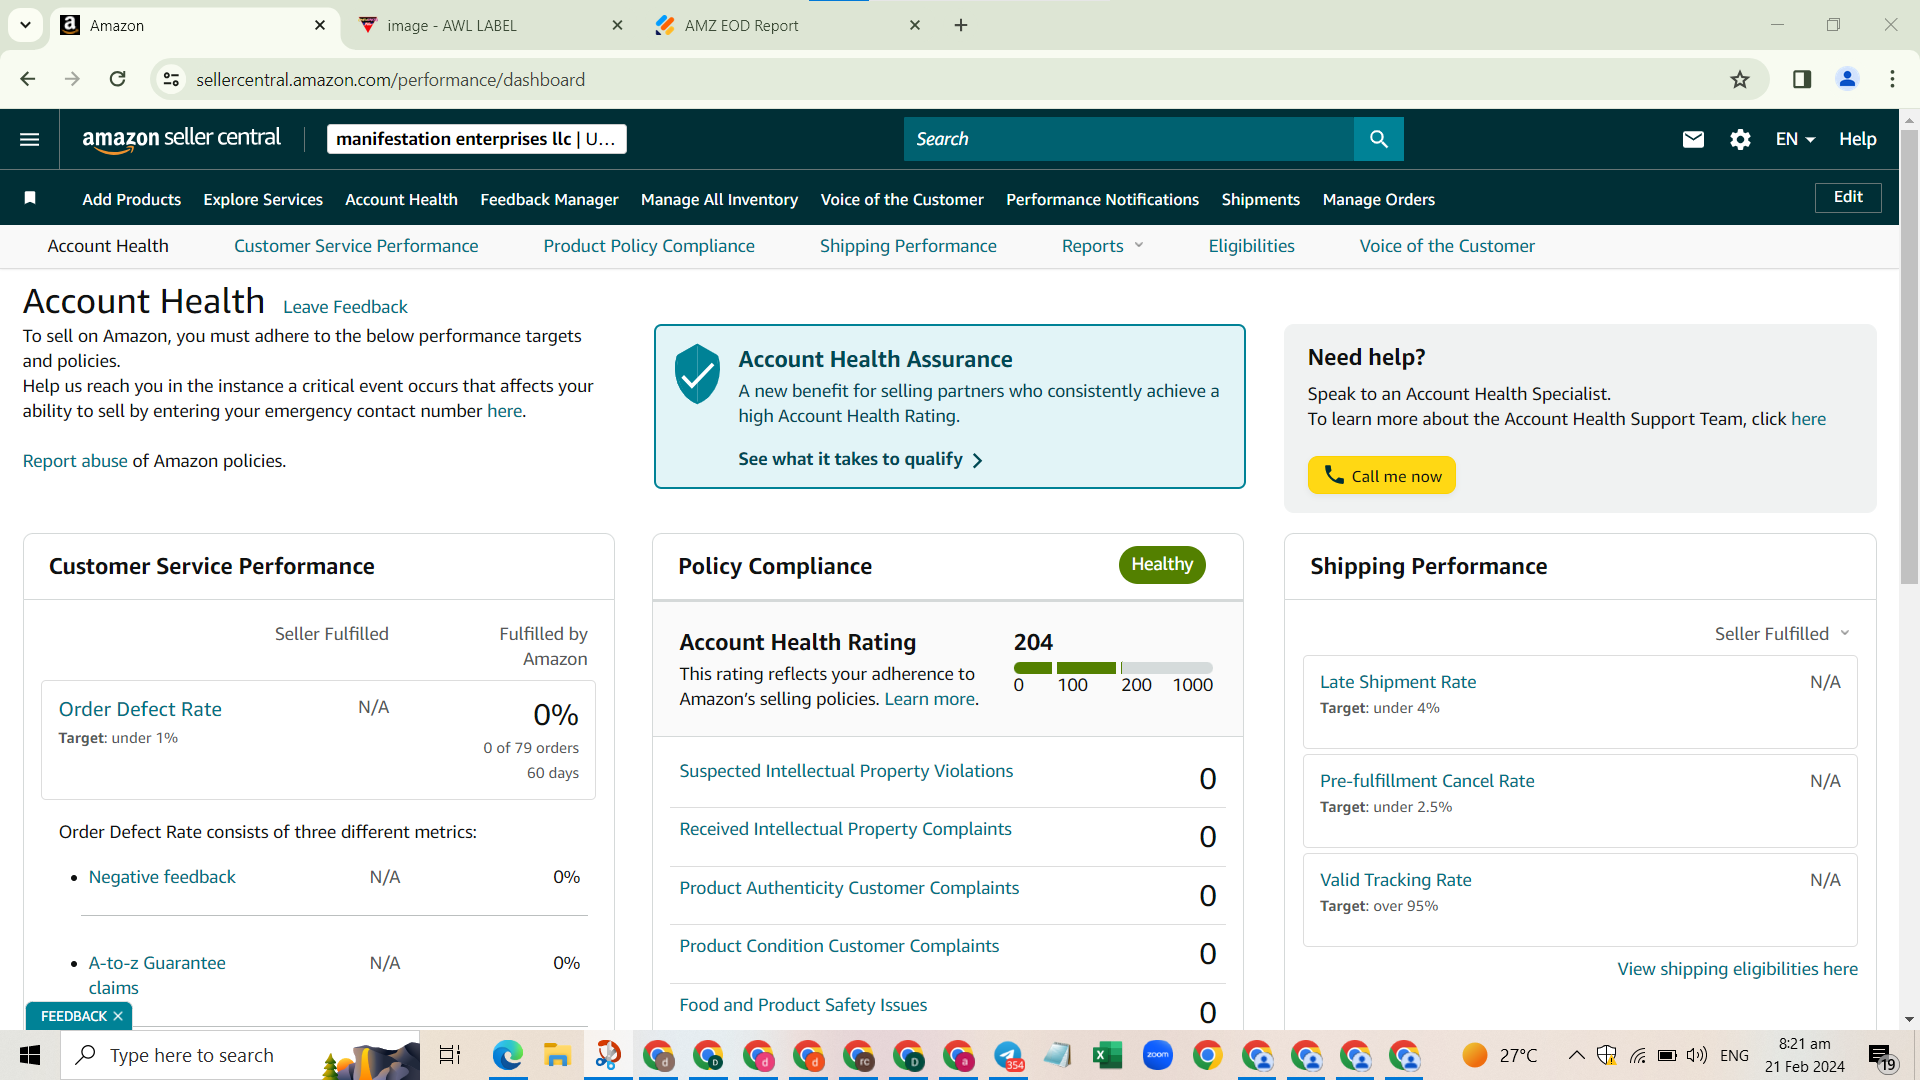Click the Account Health Rating progress bar
Image resolution: width=1920 pixels, height=1080 pixels.
(1113, 668)
